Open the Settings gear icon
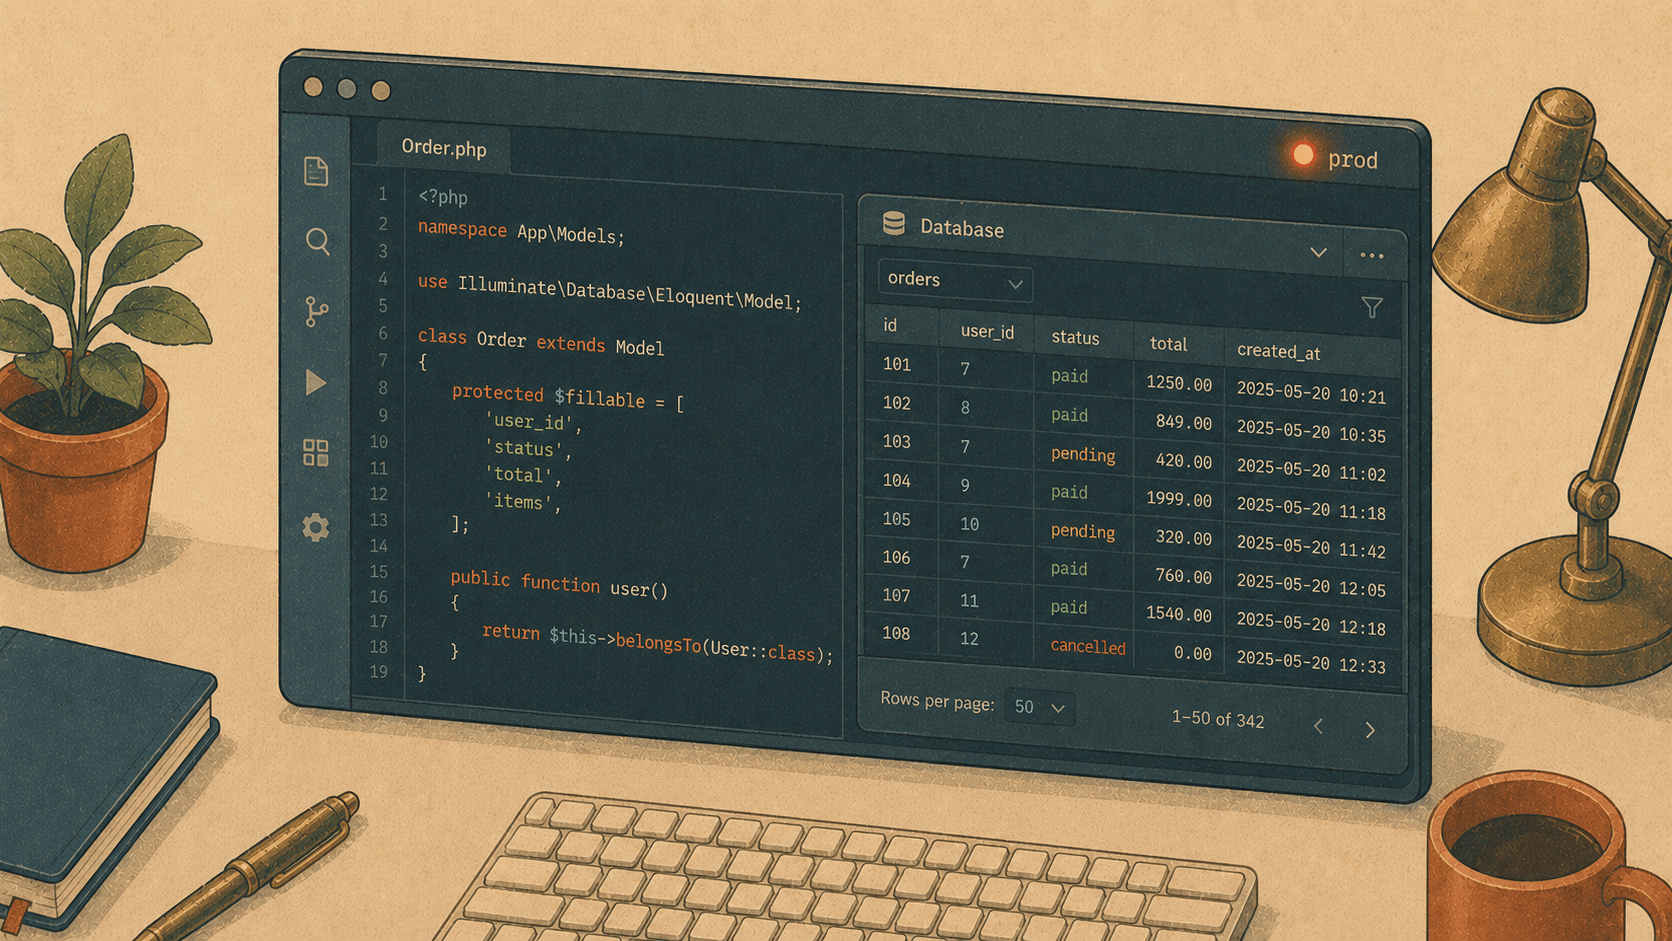 click(316, 527)
